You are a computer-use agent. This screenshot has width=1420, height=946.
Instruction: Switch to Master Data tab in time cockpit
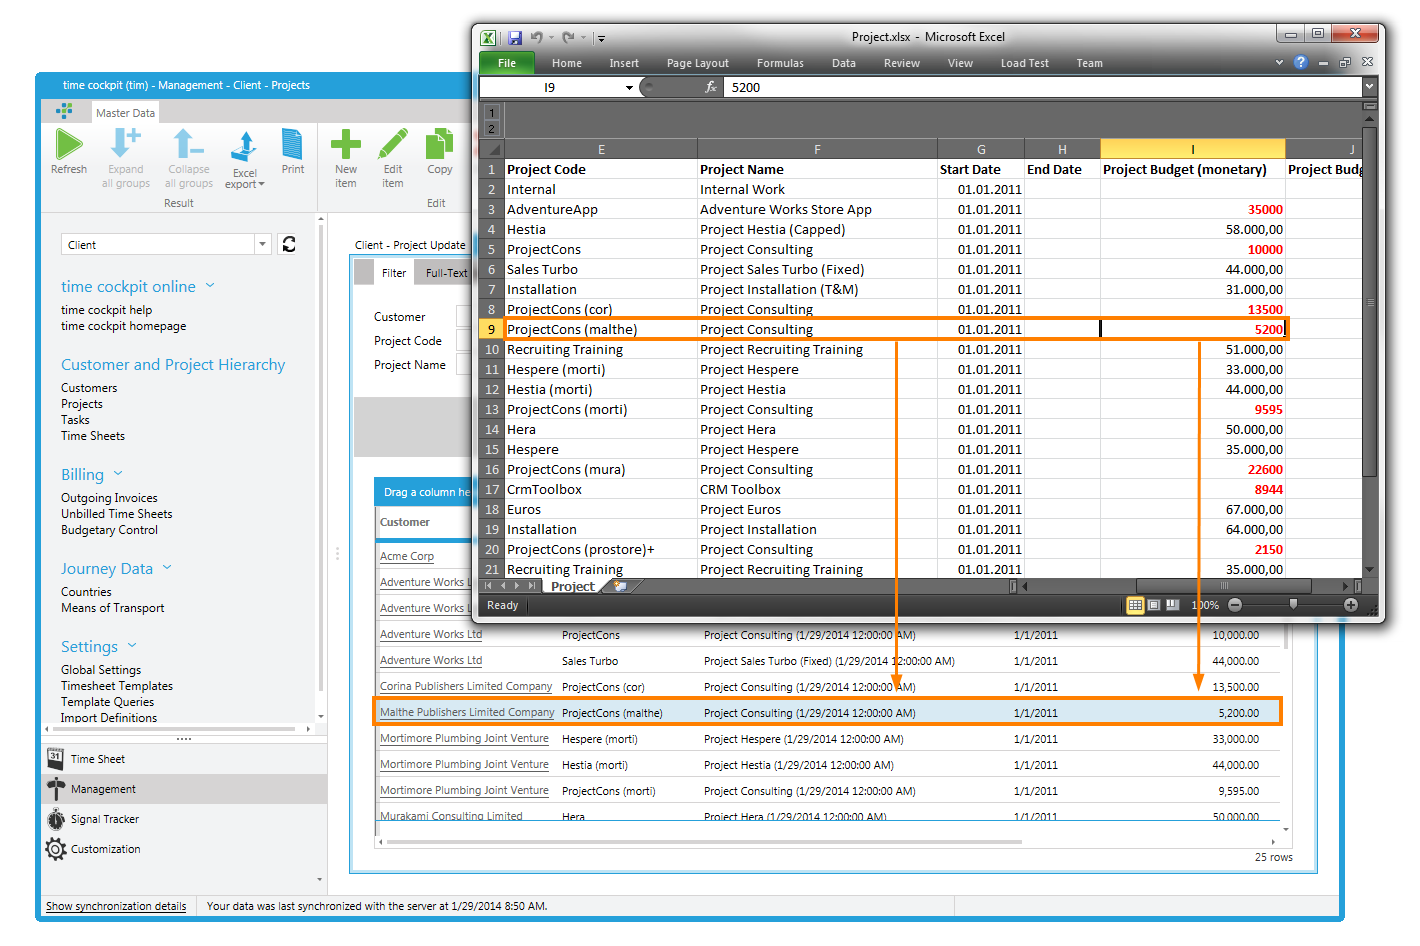[x=125, y=113]
